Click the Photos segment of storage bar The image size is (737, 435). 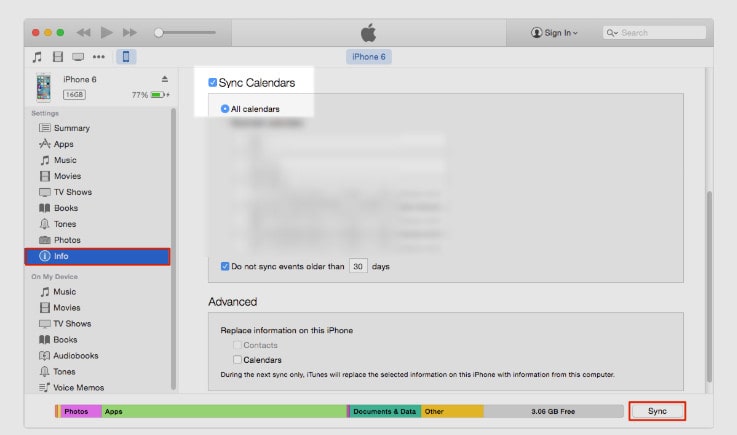[x=81, y=411]
